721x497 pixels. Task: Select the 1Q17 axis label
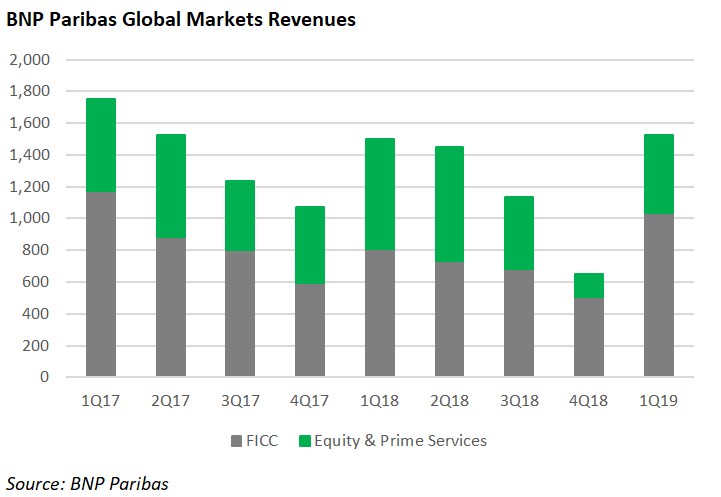(x=100, y=400)
